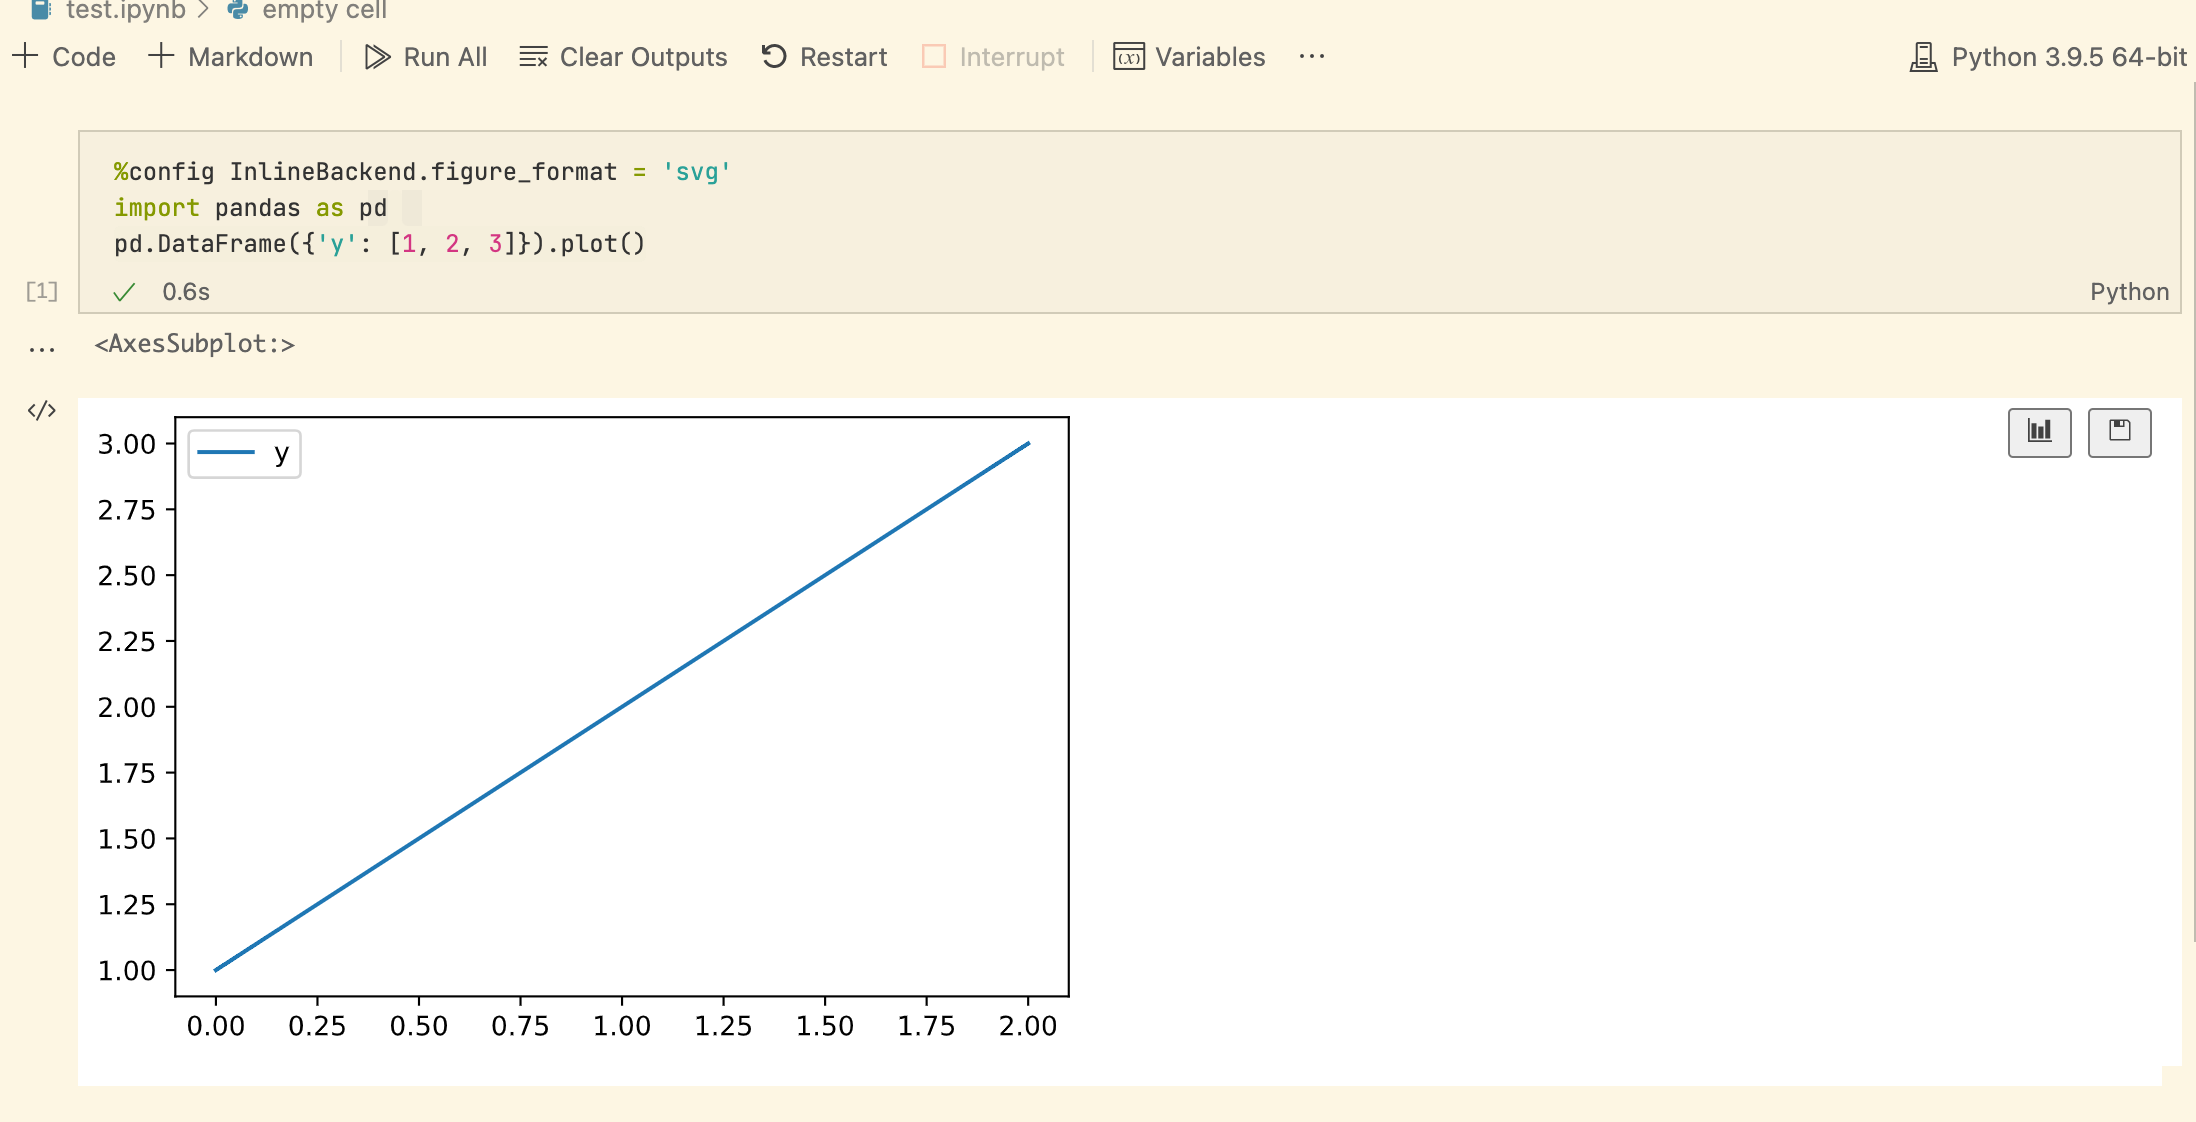Click the plus Code button
2196x1122 pixels.
pyautogui.click(x=65, y=57)
